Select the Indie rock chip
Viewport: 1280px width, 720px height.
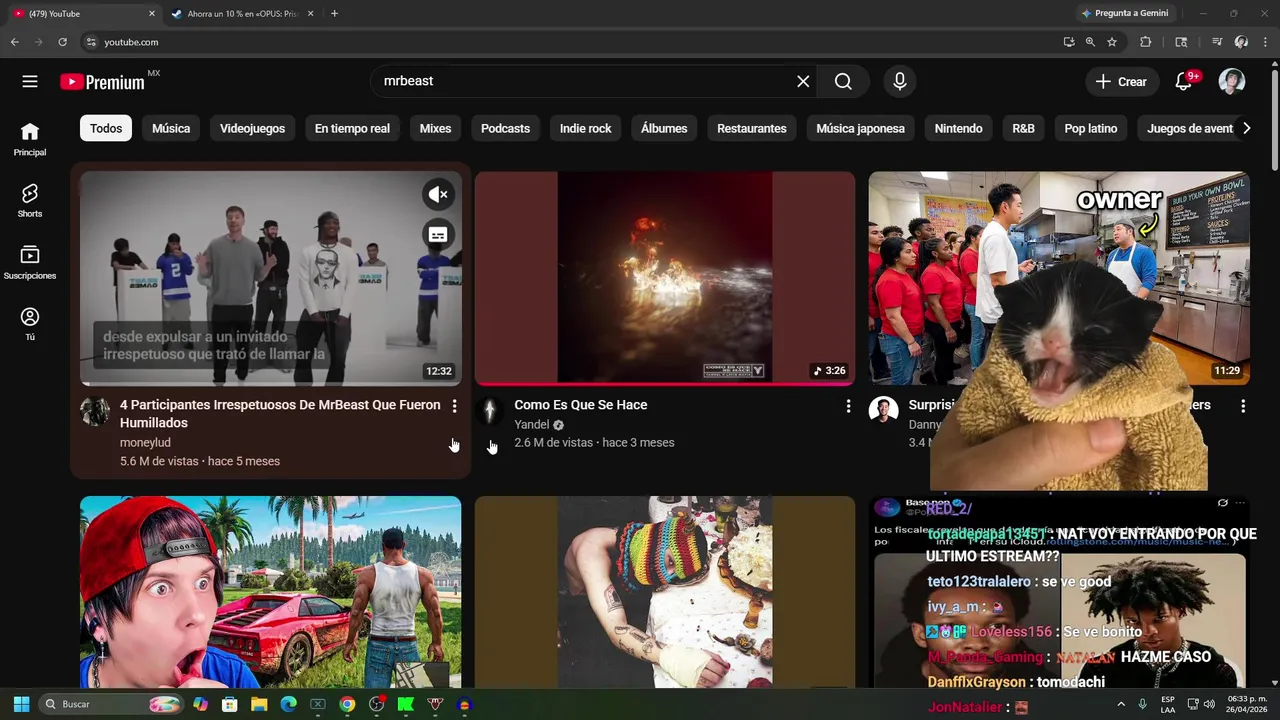tap(585, 128)
